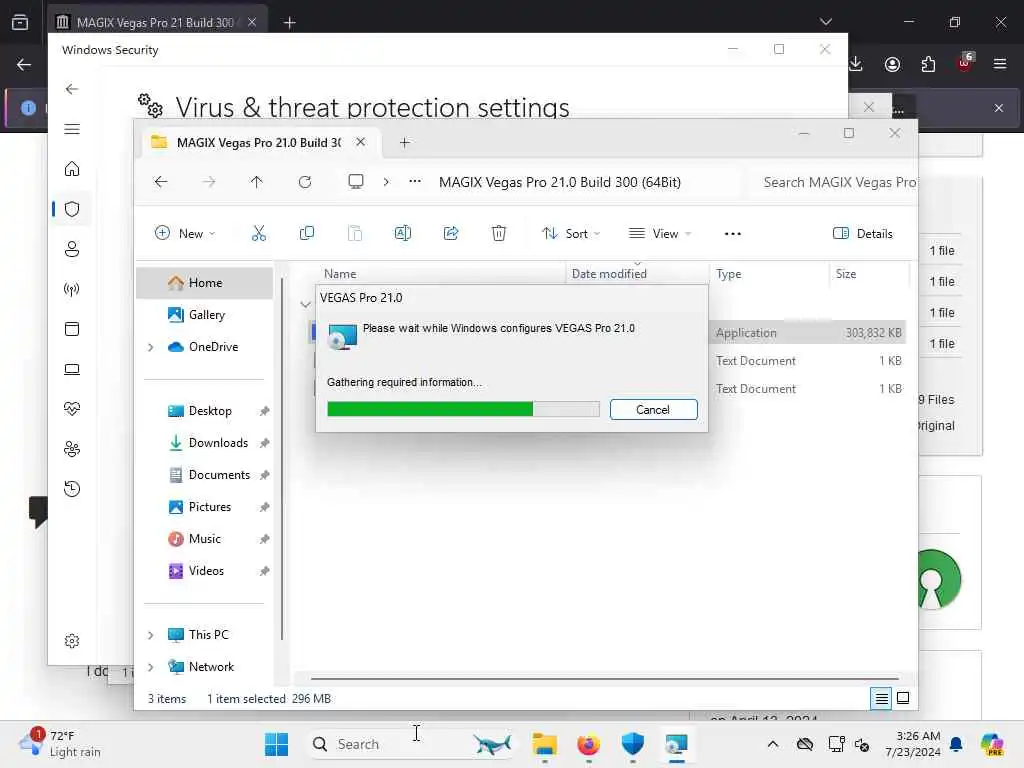The width and height of the screenshot is (1024, 768).
Task: Add a new File Explorer tab
Action: (x=404, y=142)
